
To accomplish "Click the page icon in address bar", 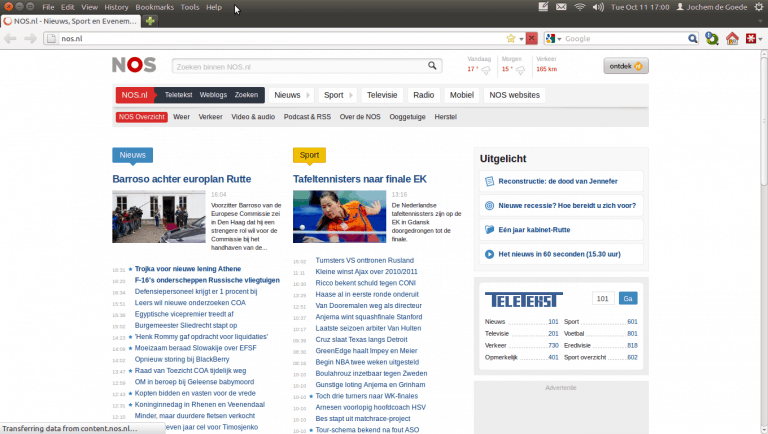I will point(51,38).
